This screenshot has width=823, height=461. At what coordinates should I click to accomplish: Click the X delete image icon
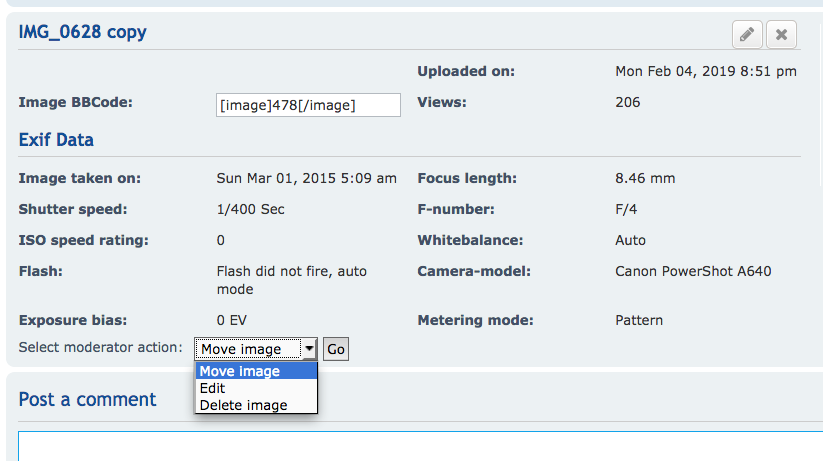(781, 35)
